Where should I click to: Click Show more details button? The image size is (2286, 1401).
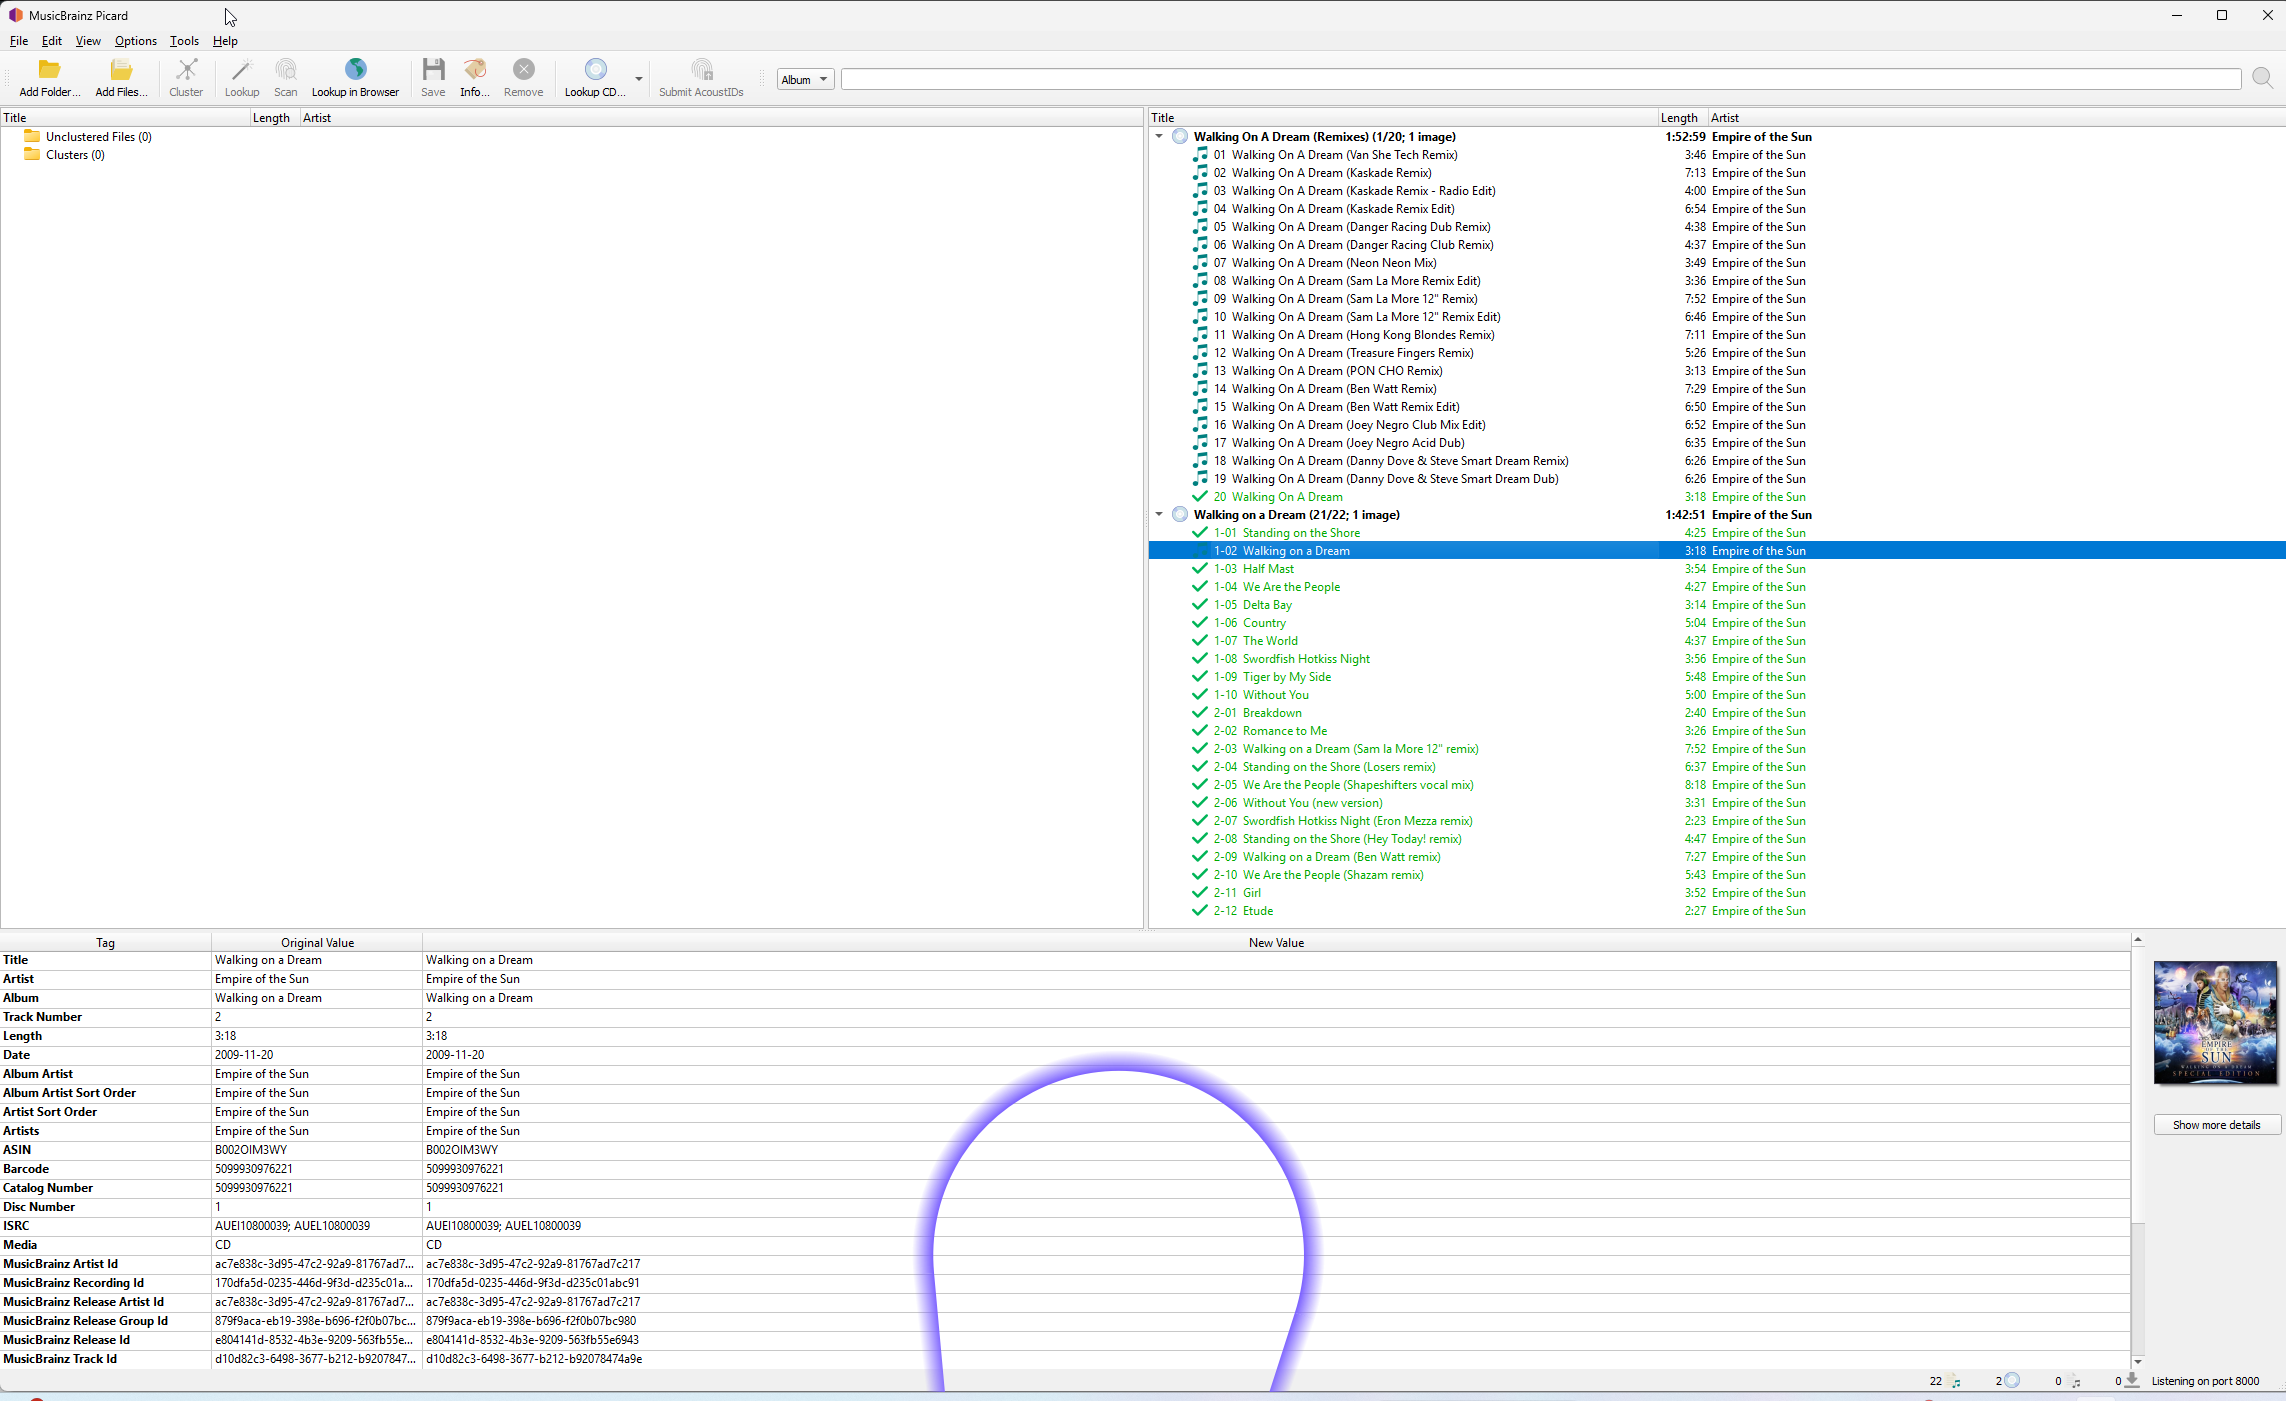[x=2216, y=1125]
